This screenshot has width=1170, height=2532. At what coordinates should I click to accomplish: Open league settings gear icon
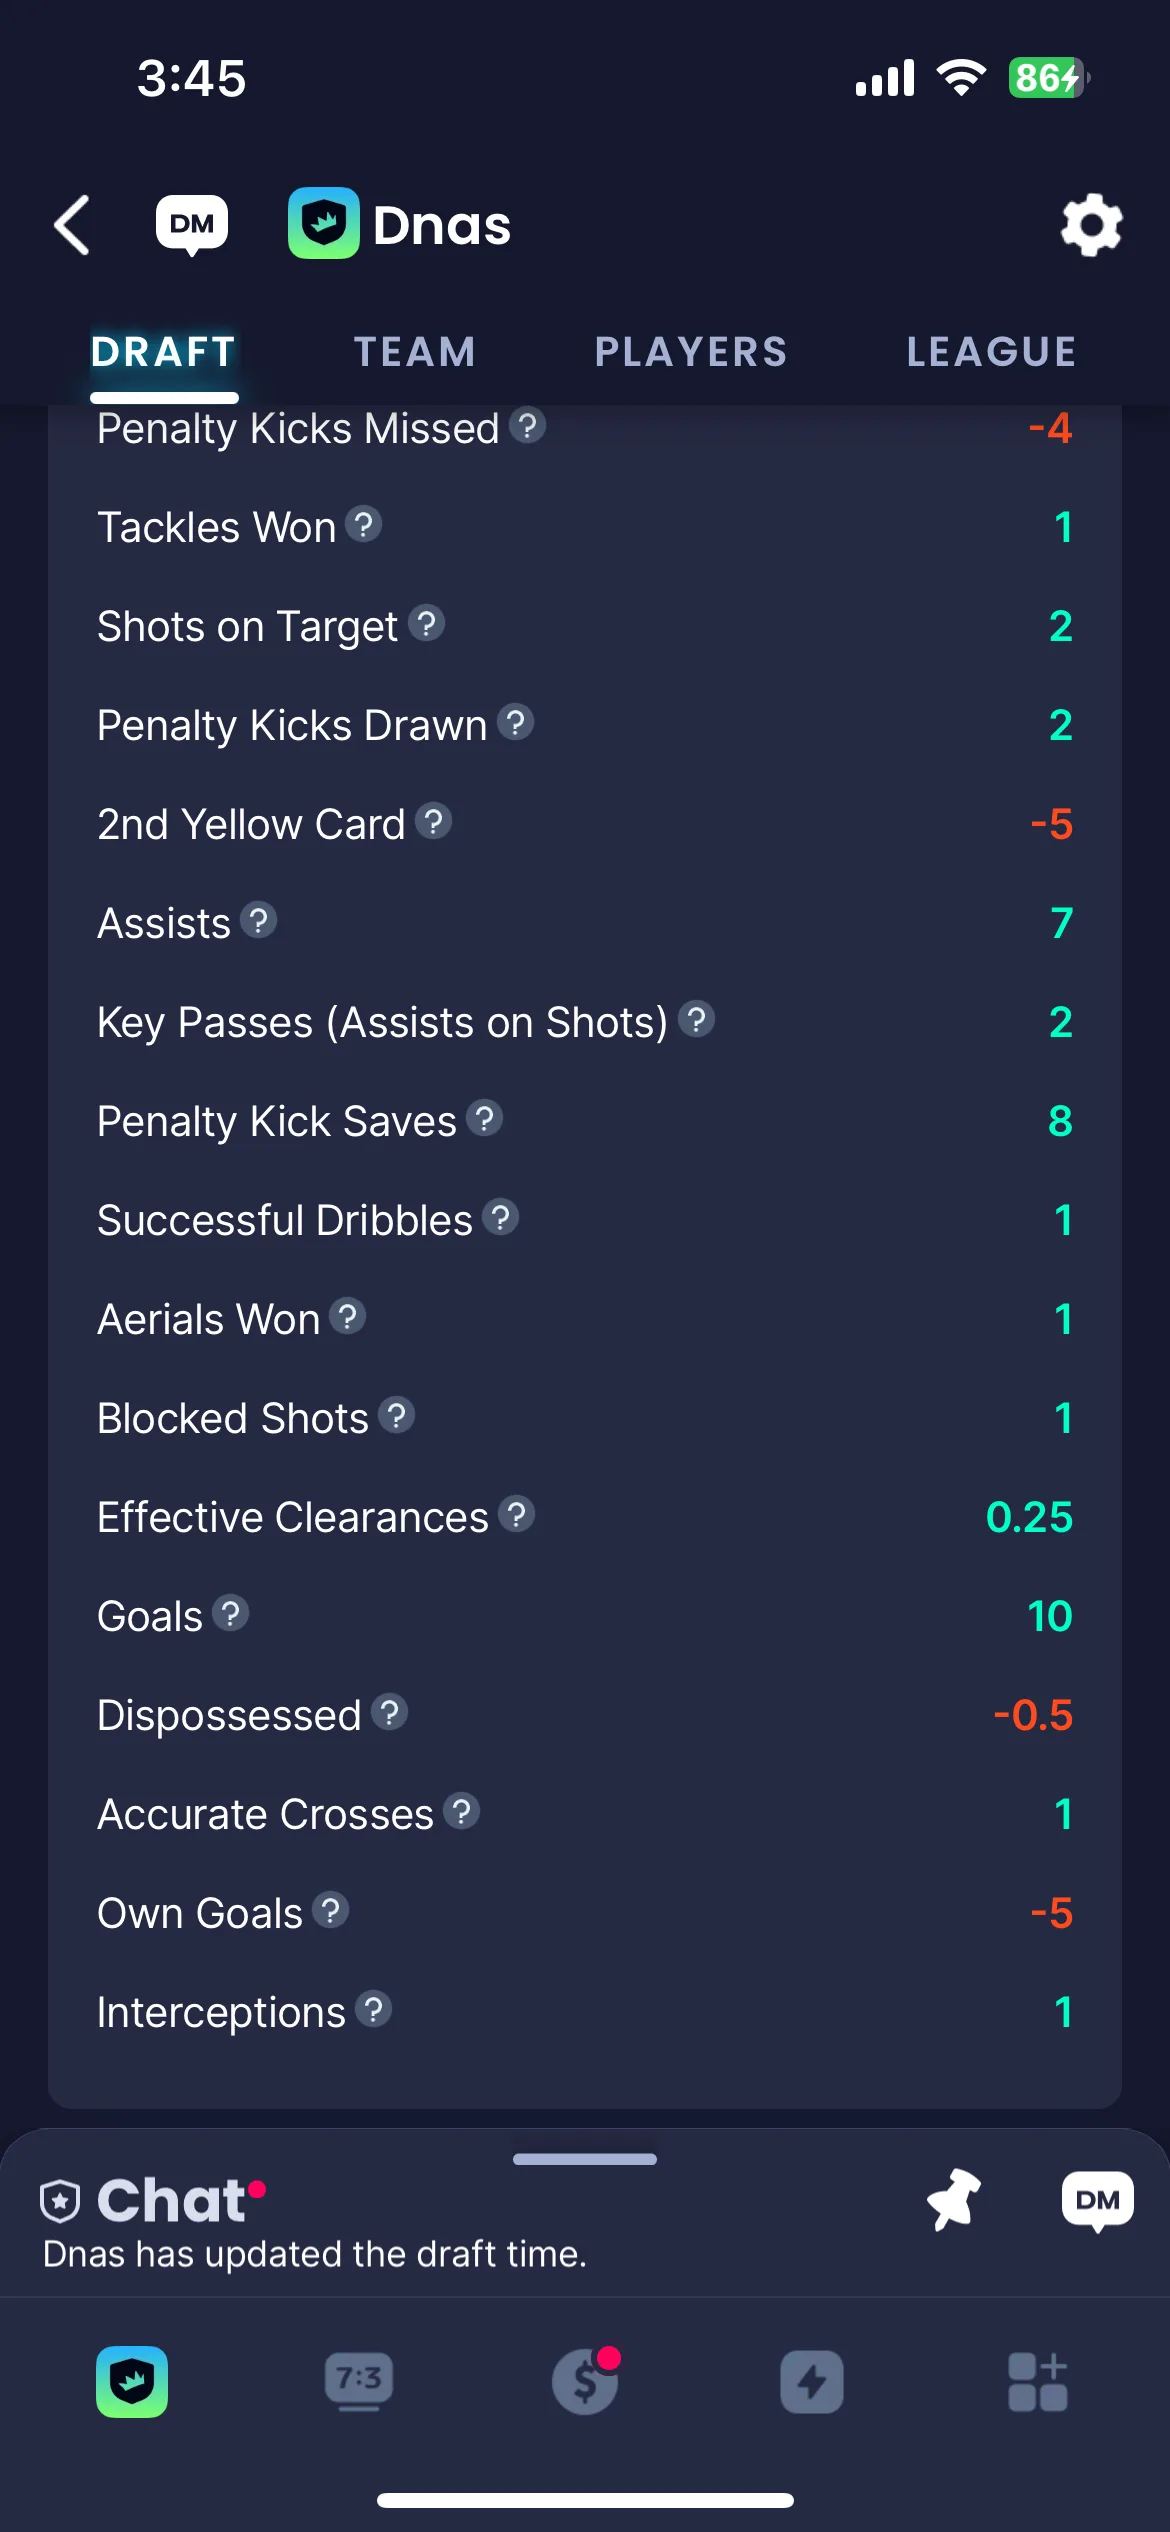click(x=1091, y=225)
